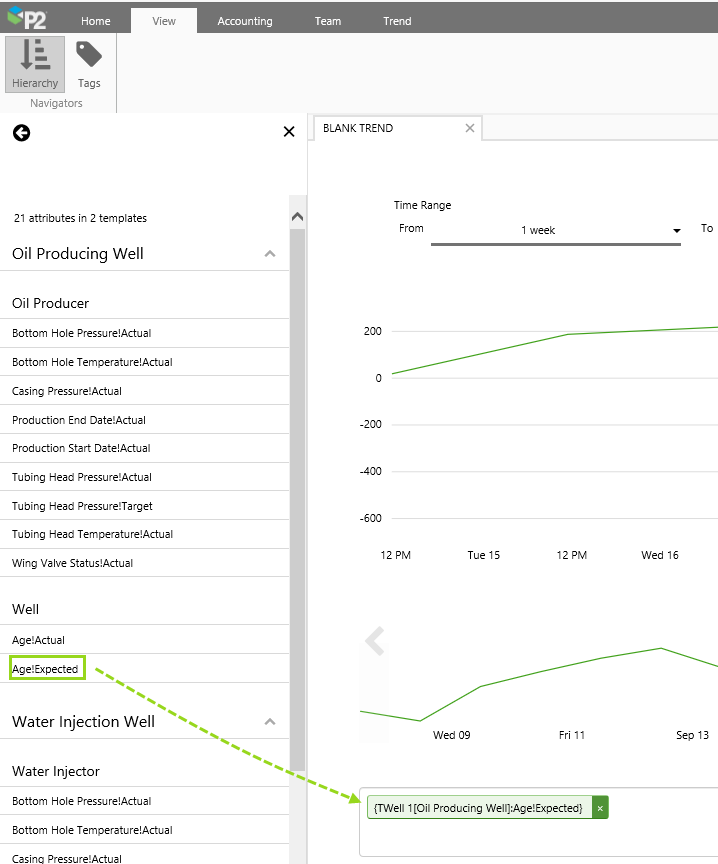The image size is (718, 864).
Task: Open the 1 week time range dropdown
Action: click(x=676, y=231)
